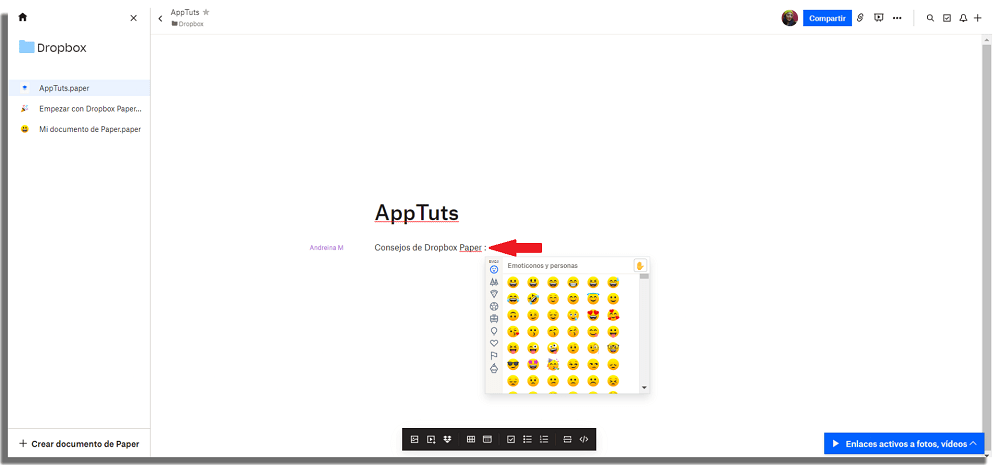Insert a bulleted list from the toolbar
Image resolution: width=1000 pixels, height=465 pixels.
coord(527,439)
